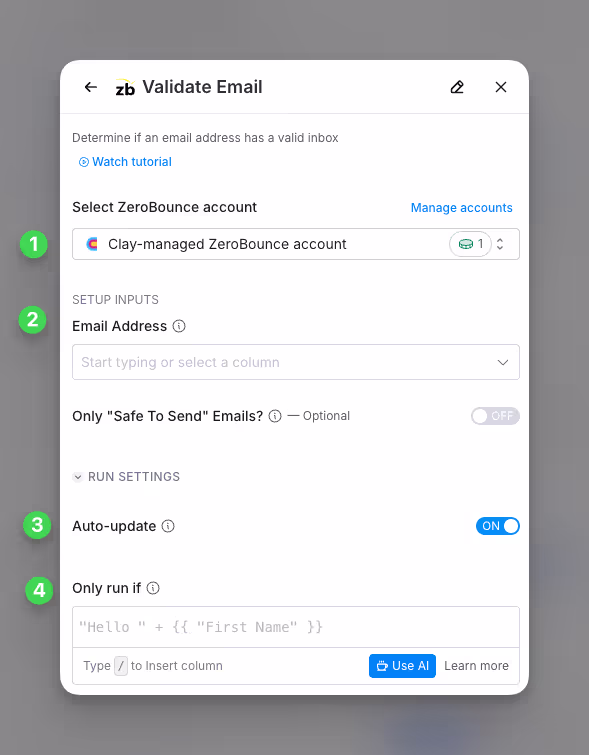Click the ZeroBounce zb logo icon

[x=125, y=87]
